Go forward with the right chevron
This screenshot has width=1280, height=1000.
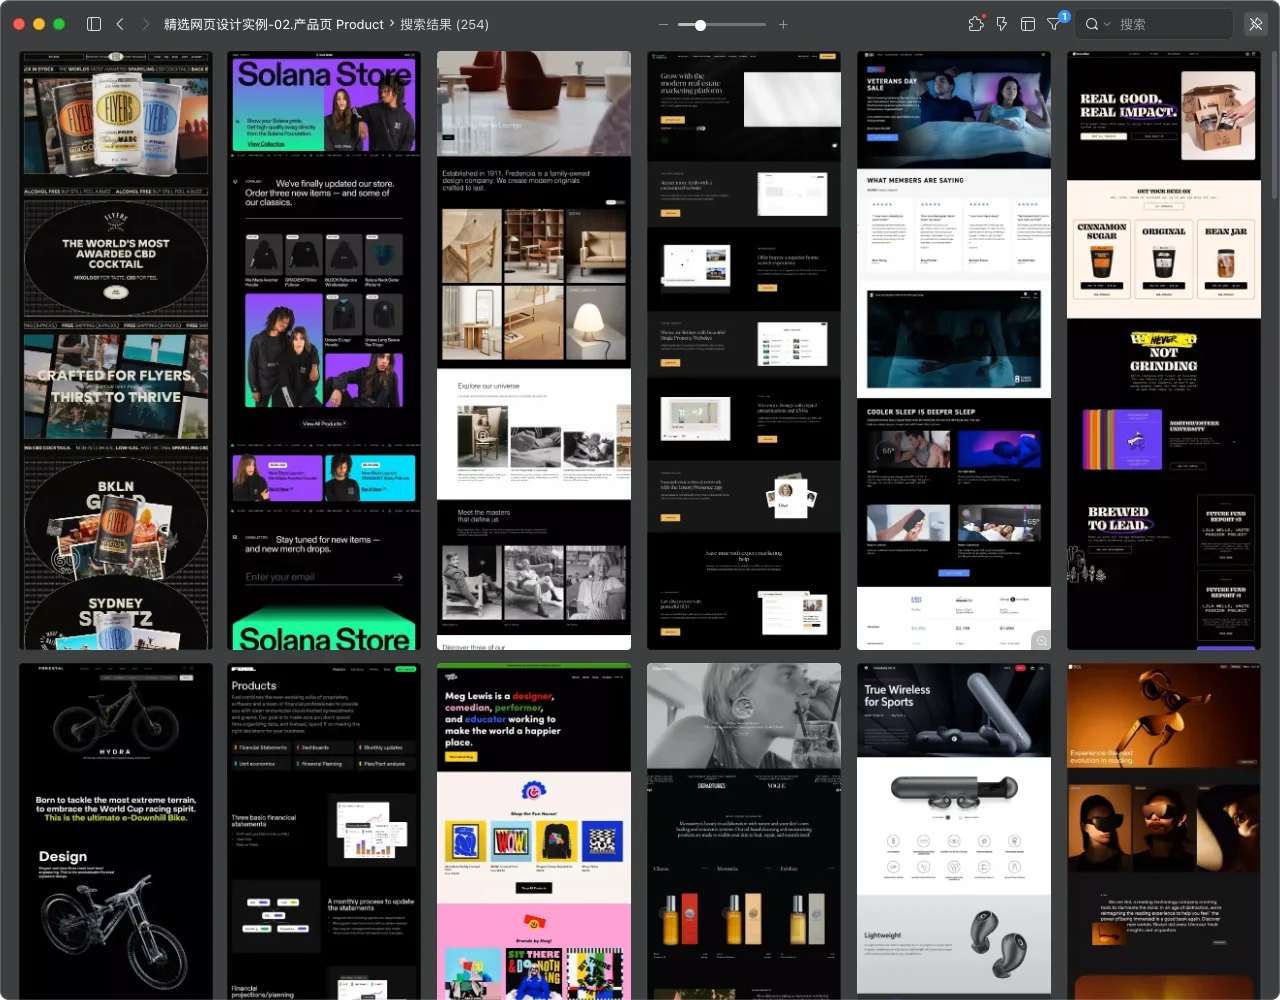click(x=146, y=24)
